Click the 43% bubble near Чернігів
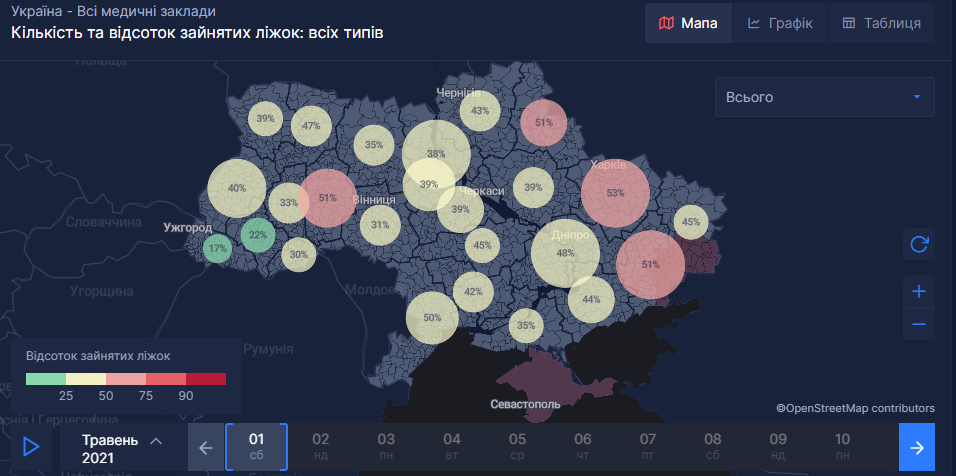The image size is (956, 476). (480, 111)
